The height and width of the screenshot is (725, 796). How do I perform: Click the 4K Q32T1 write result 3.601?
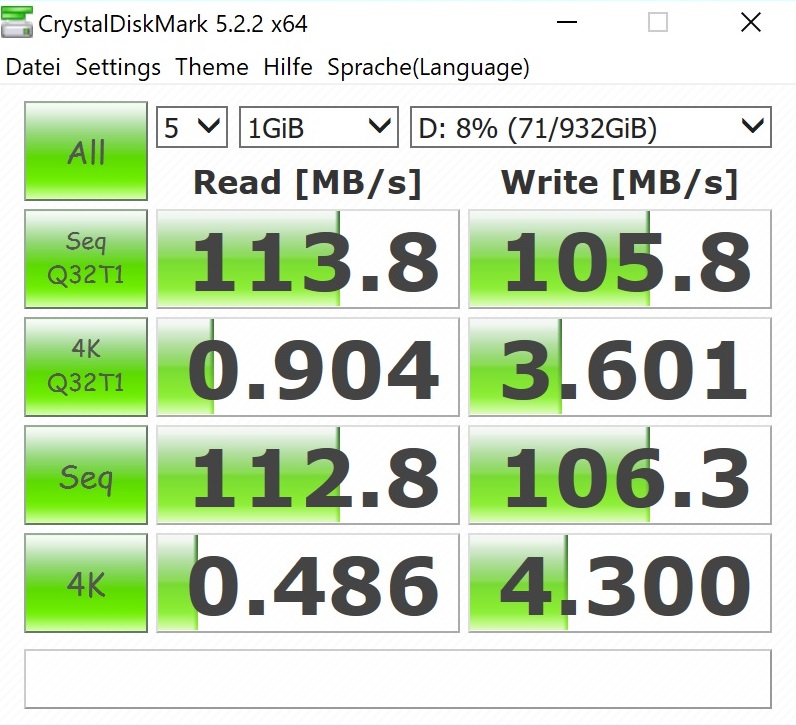(620, 367)
